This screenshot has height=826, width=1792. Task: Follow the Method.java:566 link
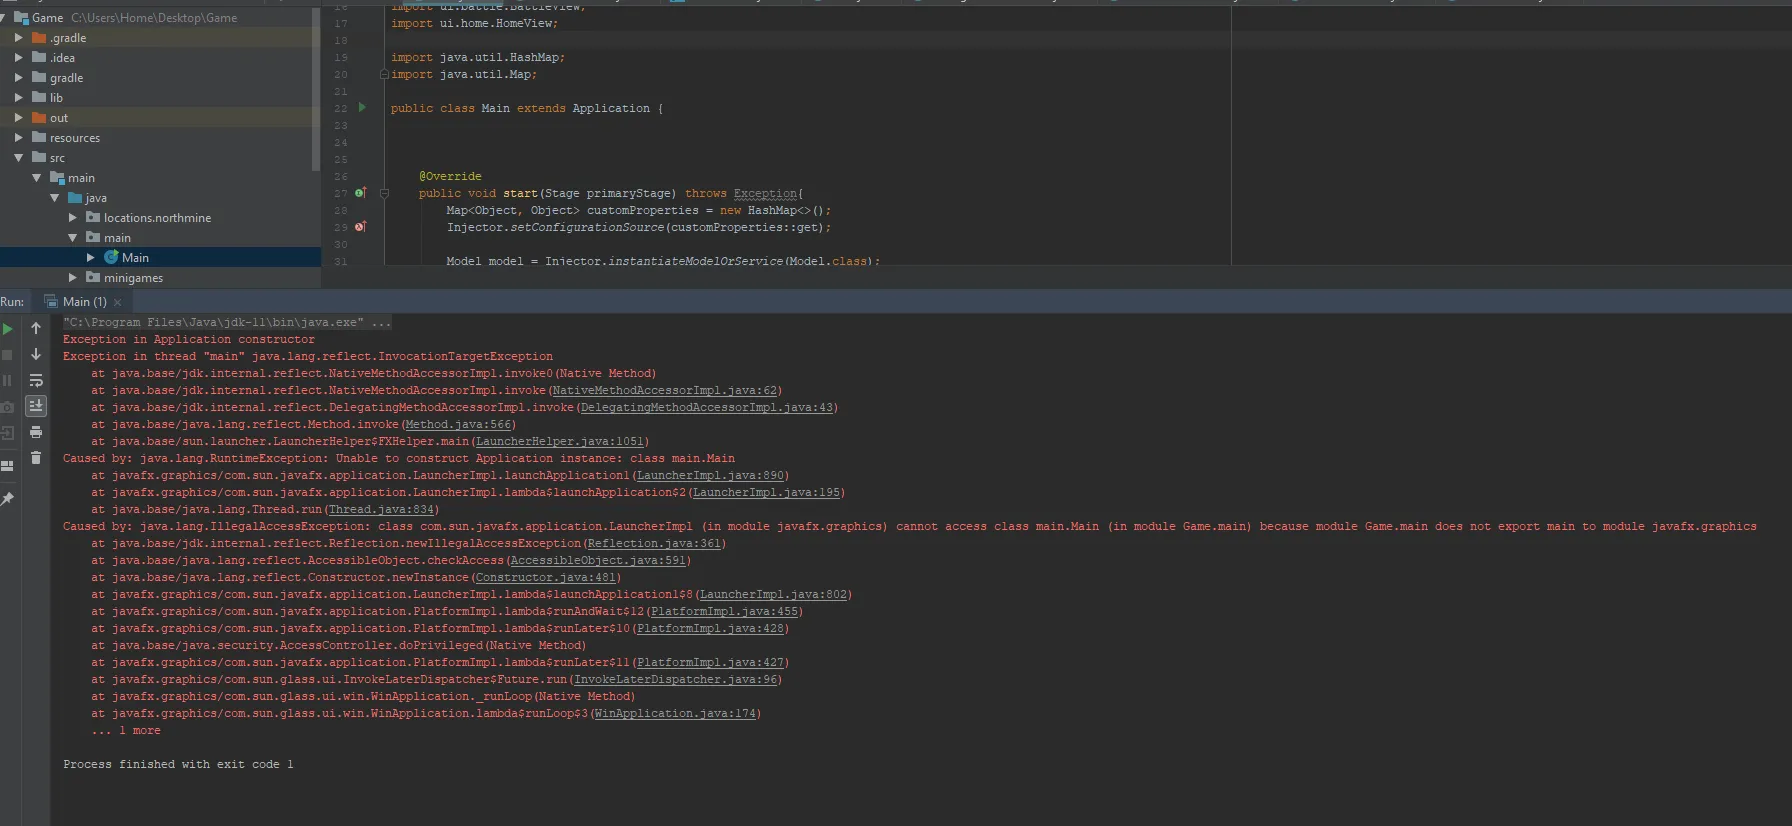click(458, 424)
